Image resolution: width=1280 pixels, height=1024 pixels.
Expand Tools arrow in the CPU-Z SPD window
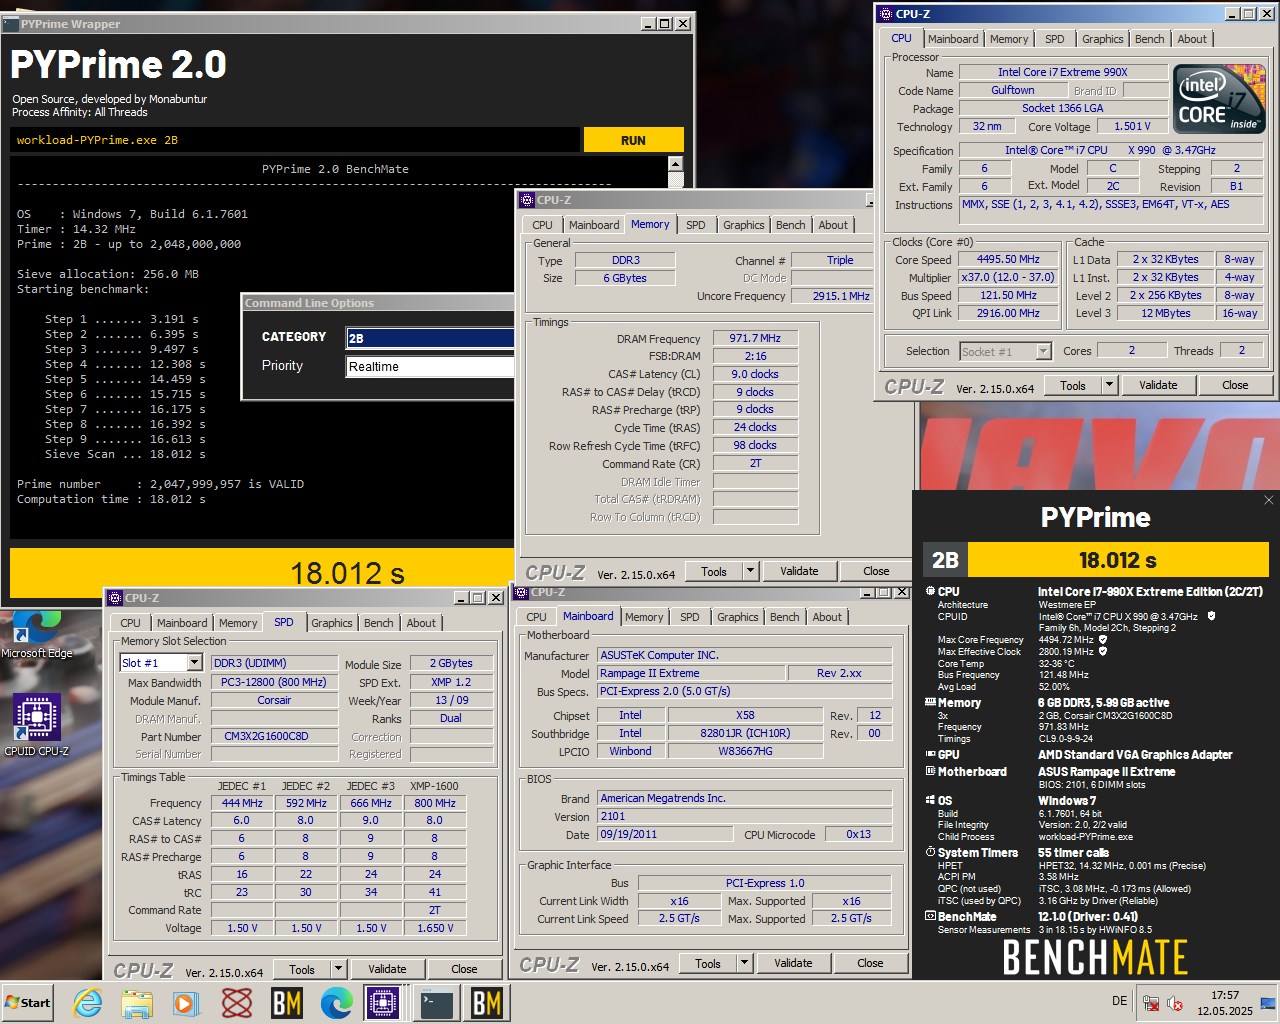[x=338, y=969]
